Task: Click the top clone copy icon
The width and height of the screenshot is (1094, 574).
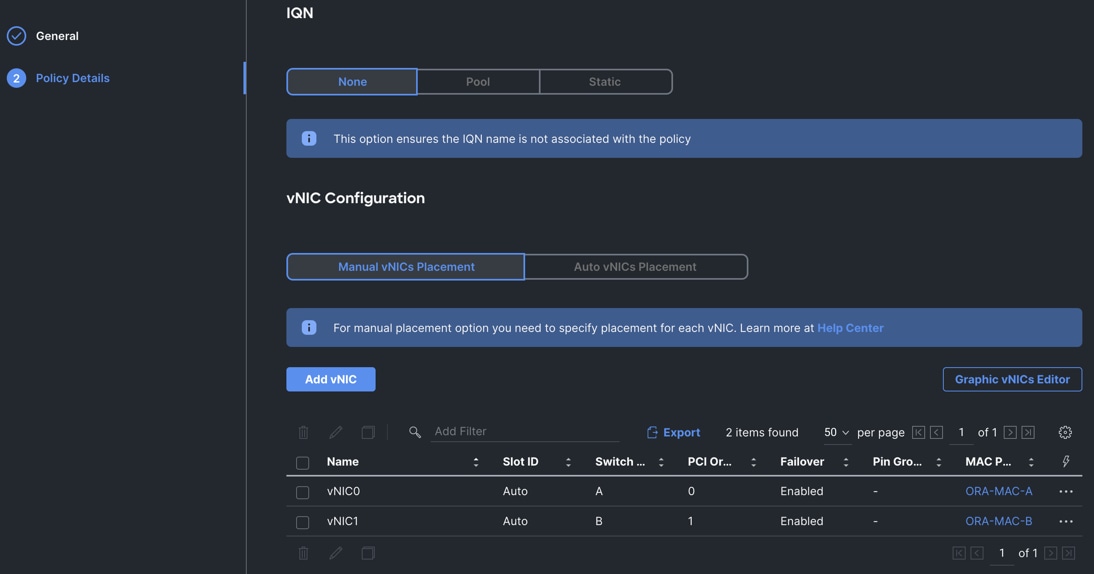Action: pyautogui.click(x=368, y=432)
